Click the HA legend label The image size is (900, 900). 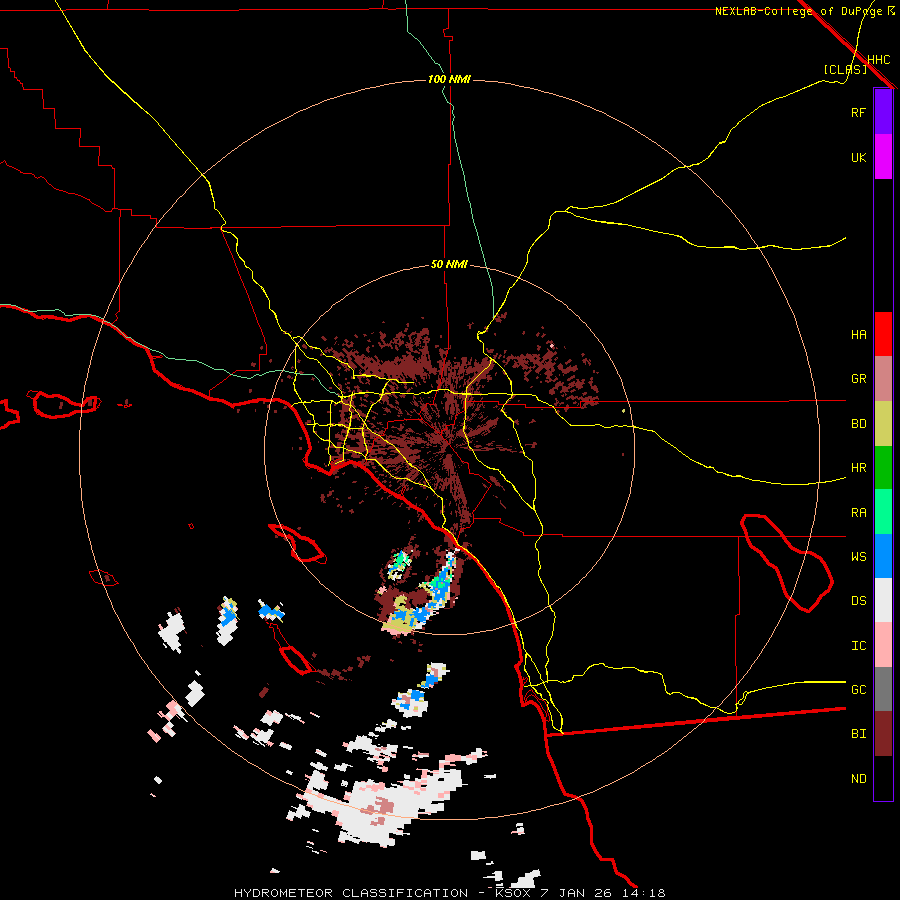pos(858,335)
